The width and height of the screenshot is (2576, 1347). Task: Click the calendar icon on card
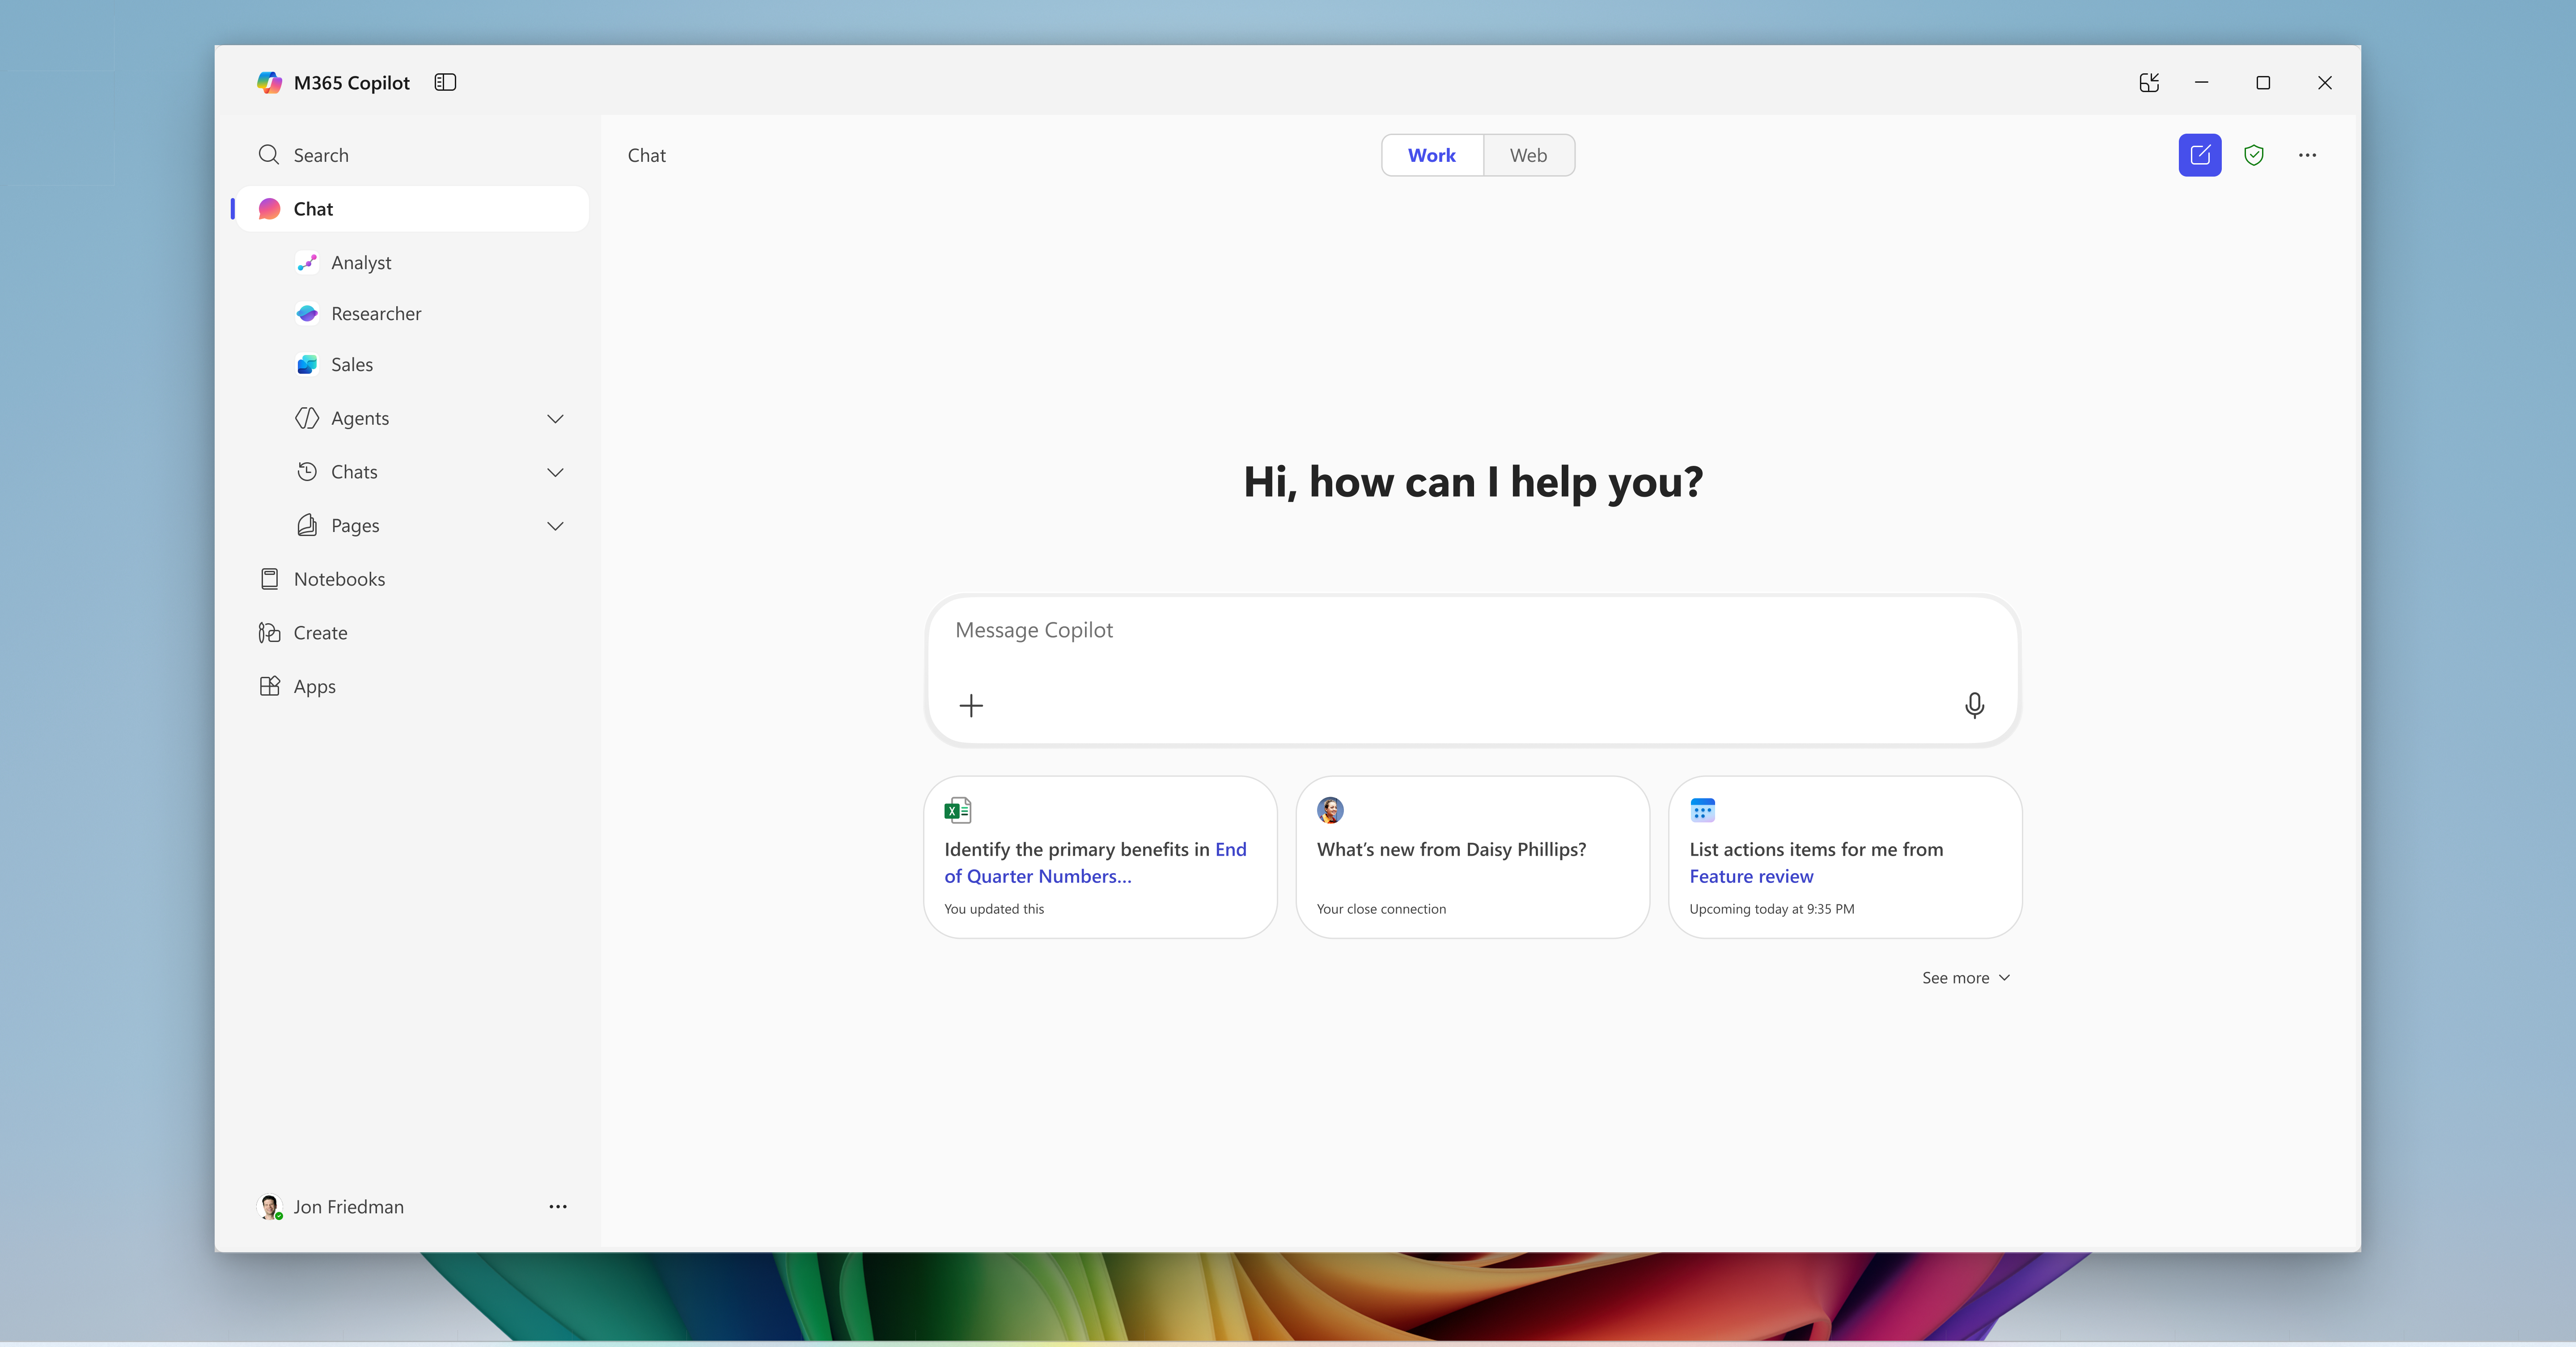1702,810
